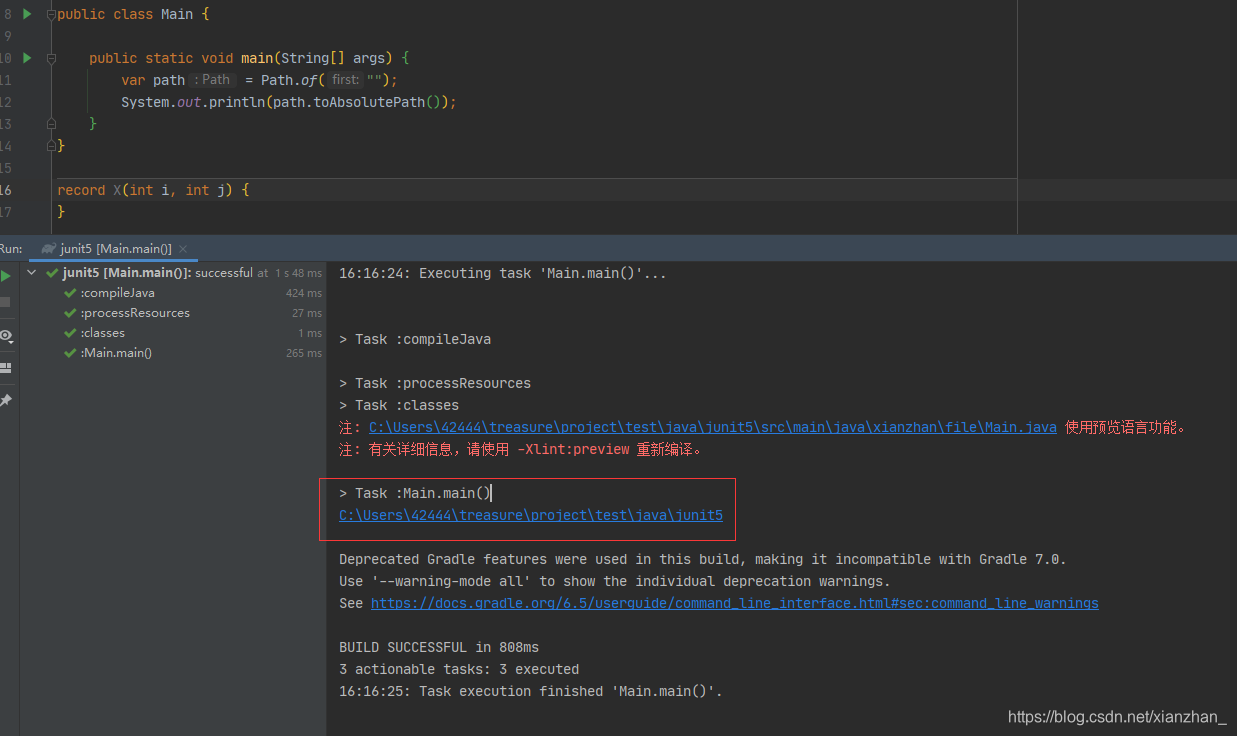The image size is (1237, 736).
Task: Collapse the junit5 [Main.main()] tree node
Action: (31, 272)
